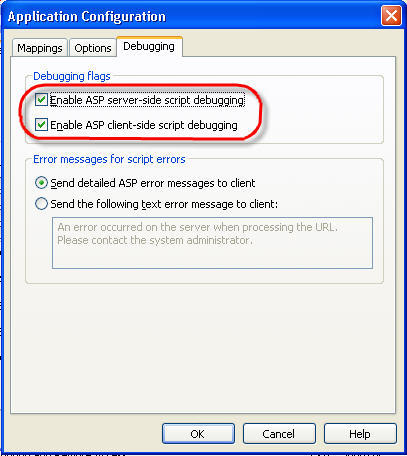Click the 'Enable ASP client-side script debugging' label text
This screenshot has height=456, width=407.
pyautogui.click(x=144, y=125)
